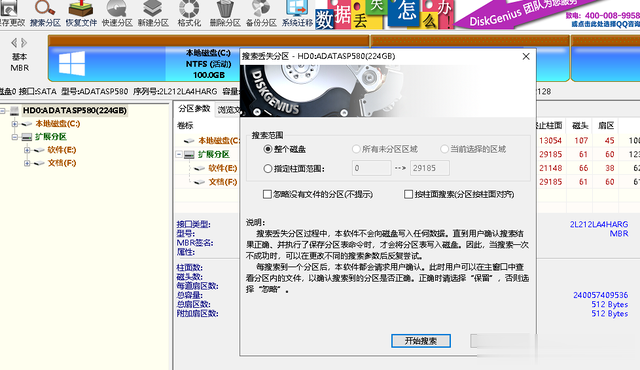
Task: Select 文档(F:) label in left tree
Action: point(62,163)
